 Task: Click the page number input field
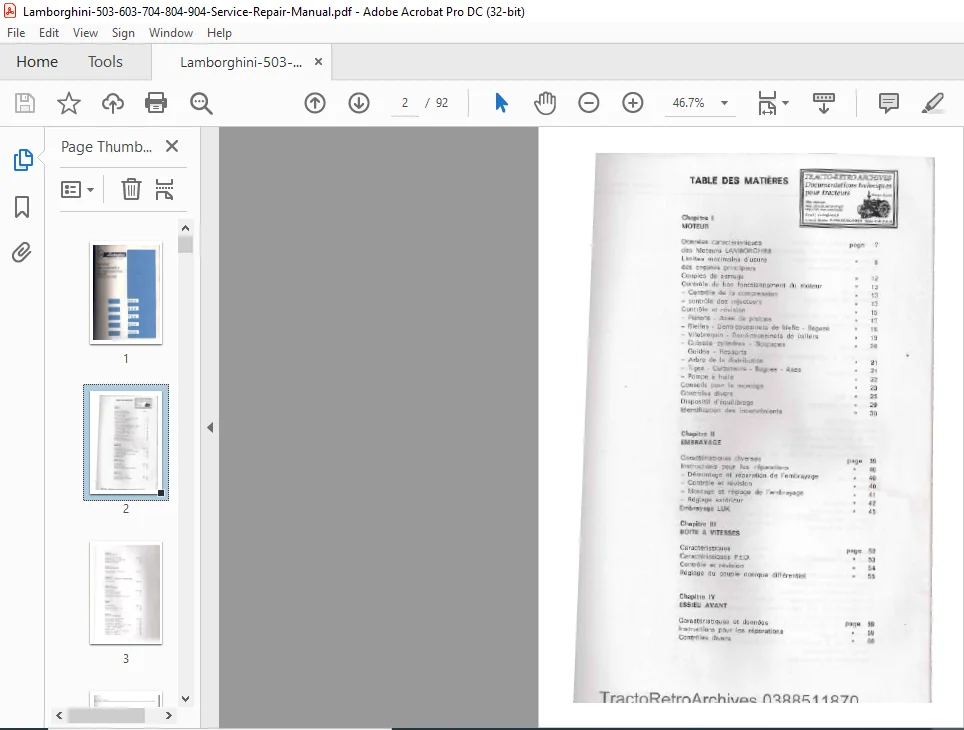coord(405,103)
